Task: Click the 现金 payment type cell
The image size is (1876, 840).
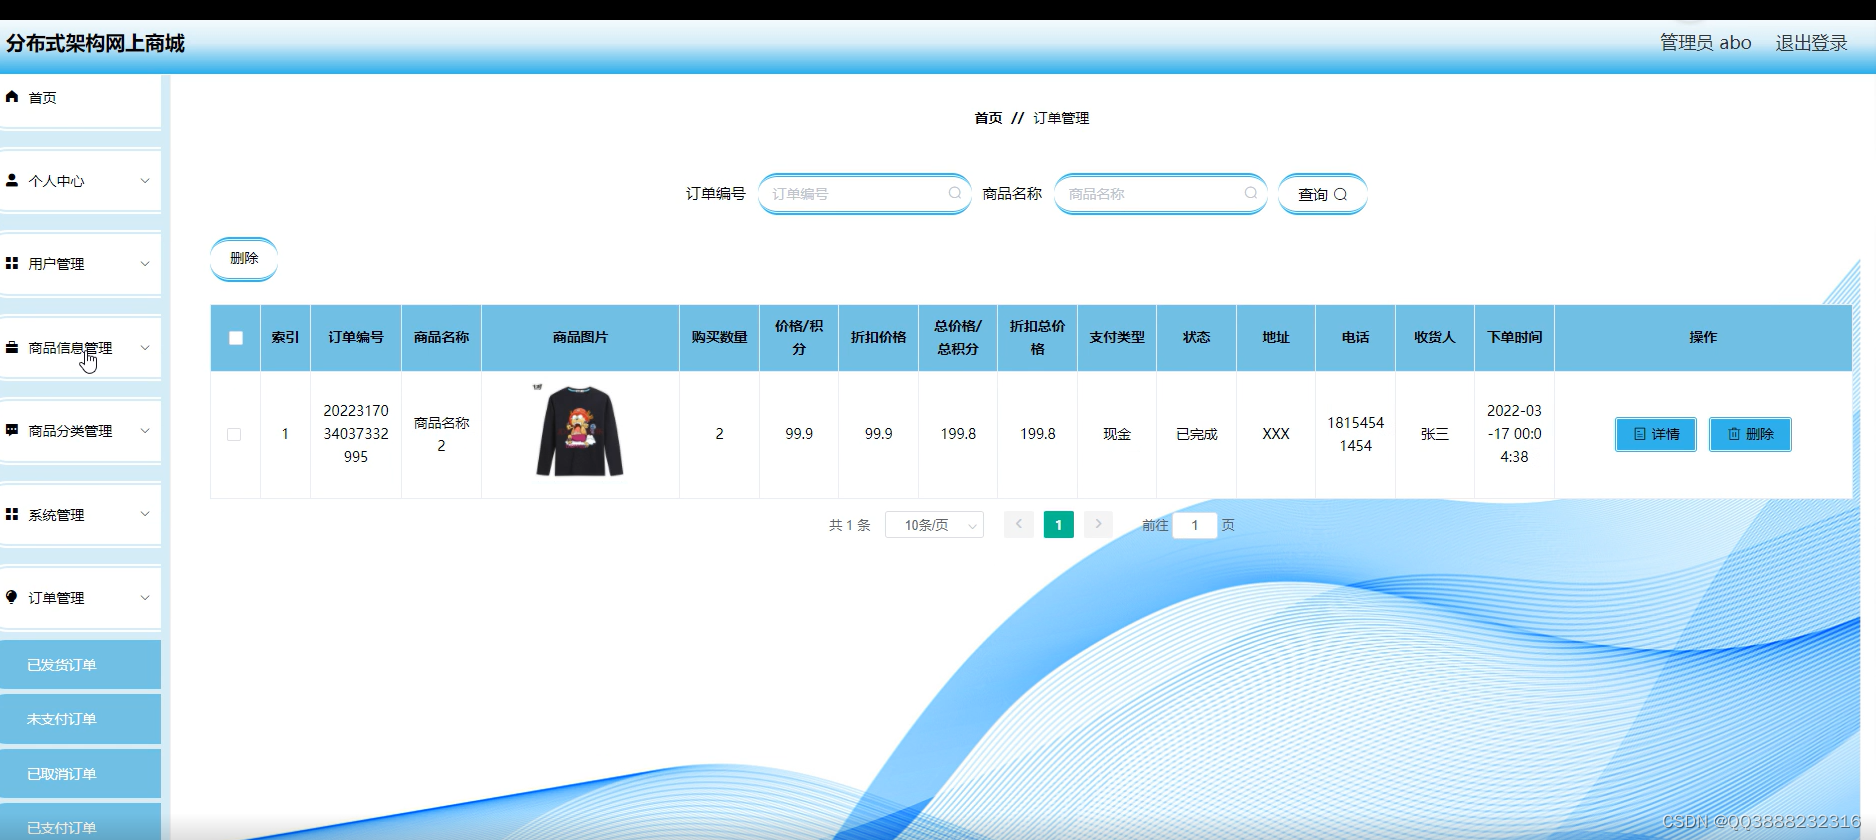Action: tap(1117, 434)
